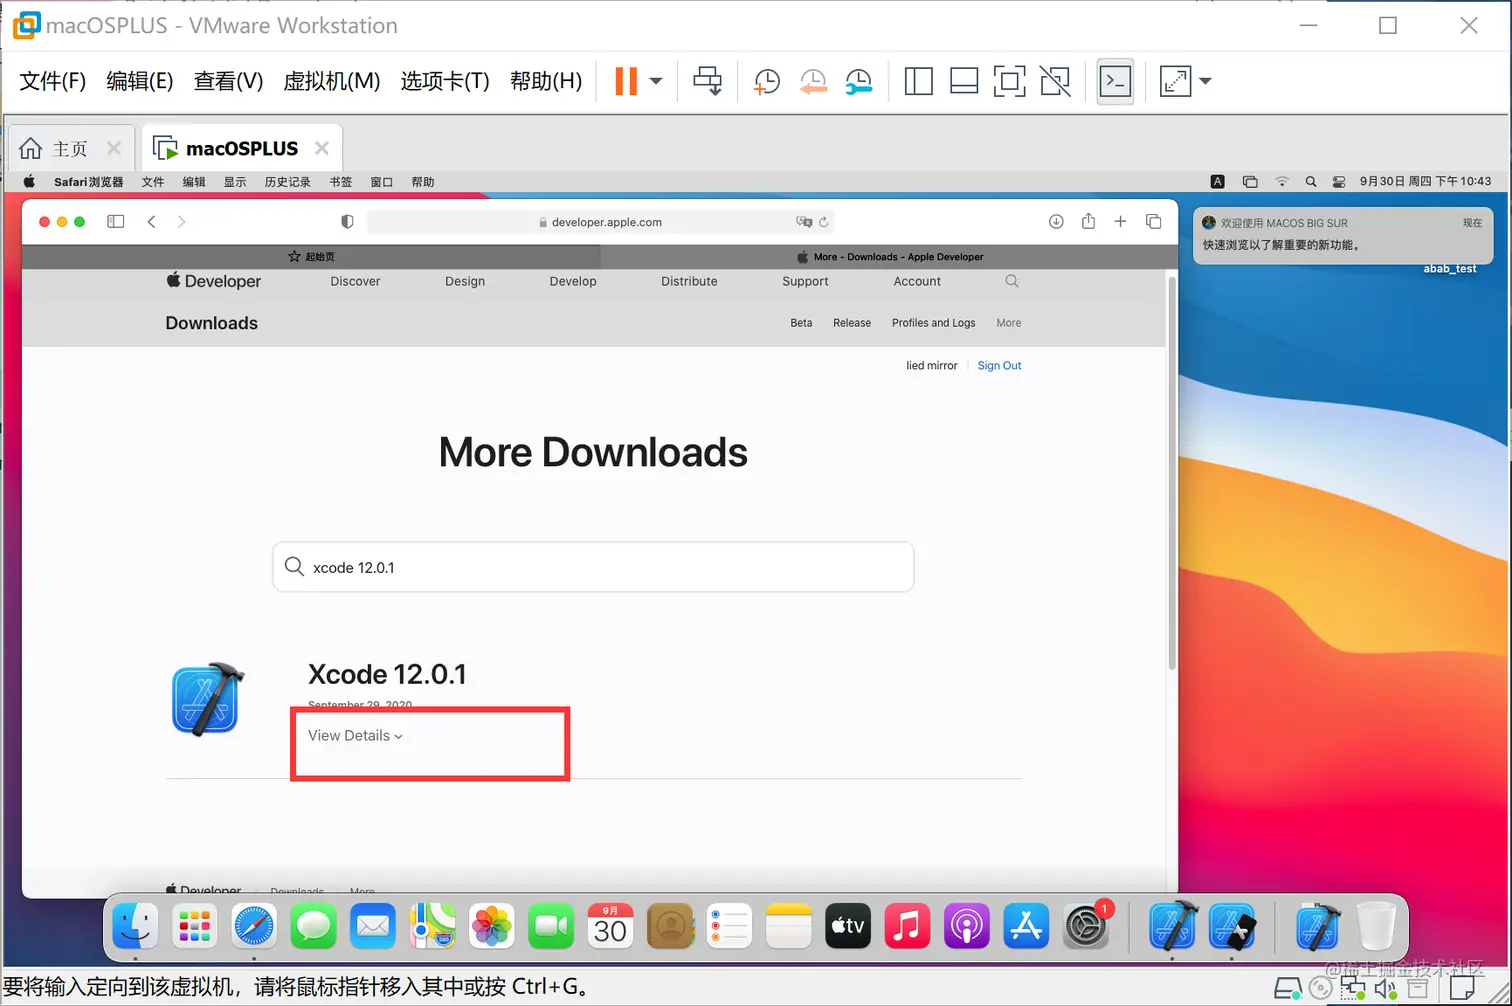Image resolution: width=1512 pixels, height=1006 pixels.
Task: Launch Mail from the Dock
Action: tap(373, 926)
